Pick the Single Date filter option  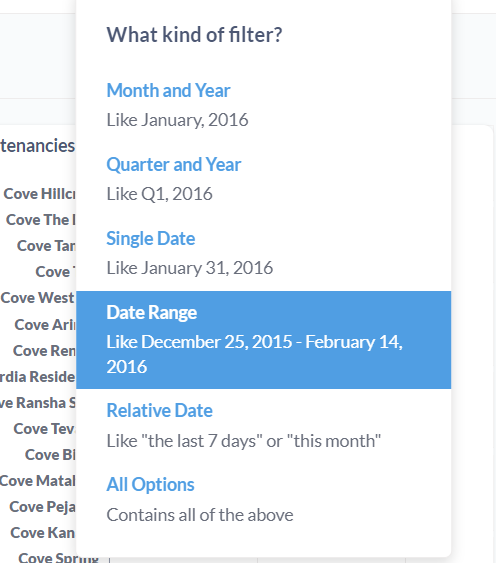[263, 253]
